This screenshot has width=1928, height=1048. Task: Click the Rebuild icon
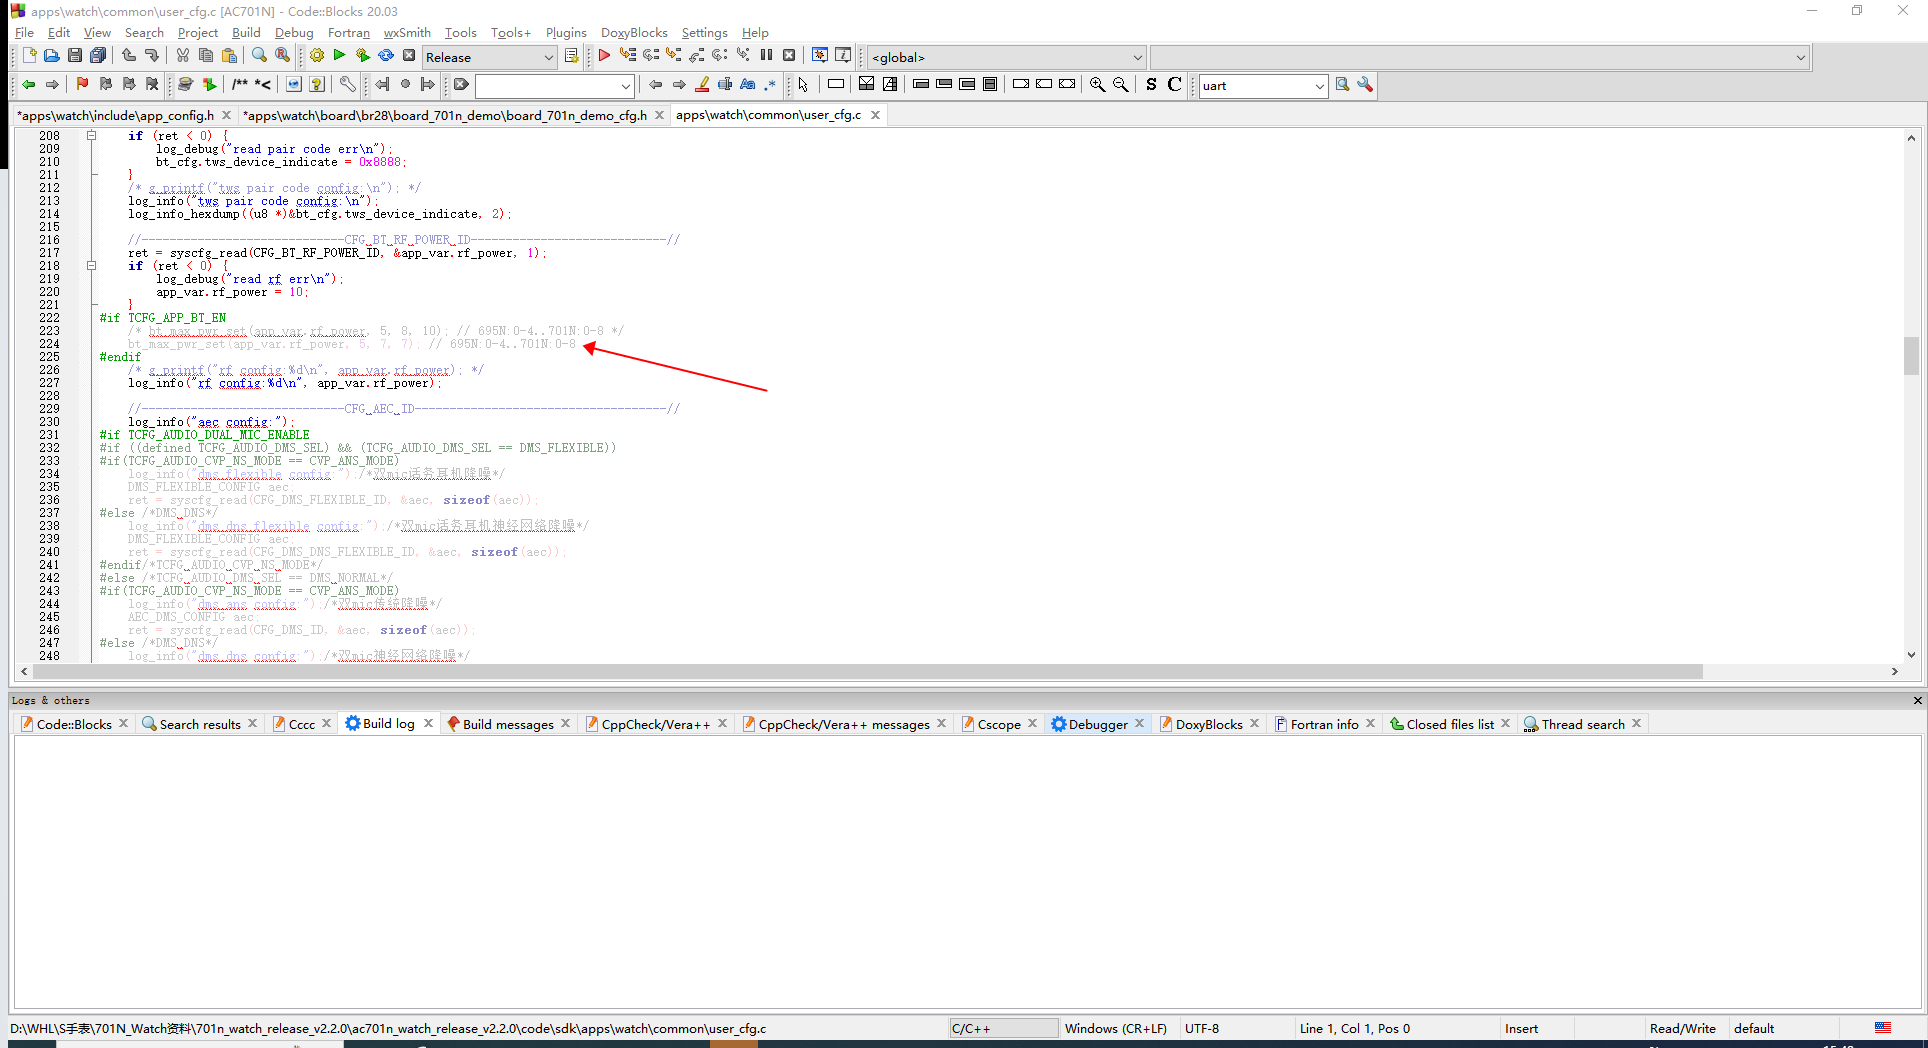(386, 56)
